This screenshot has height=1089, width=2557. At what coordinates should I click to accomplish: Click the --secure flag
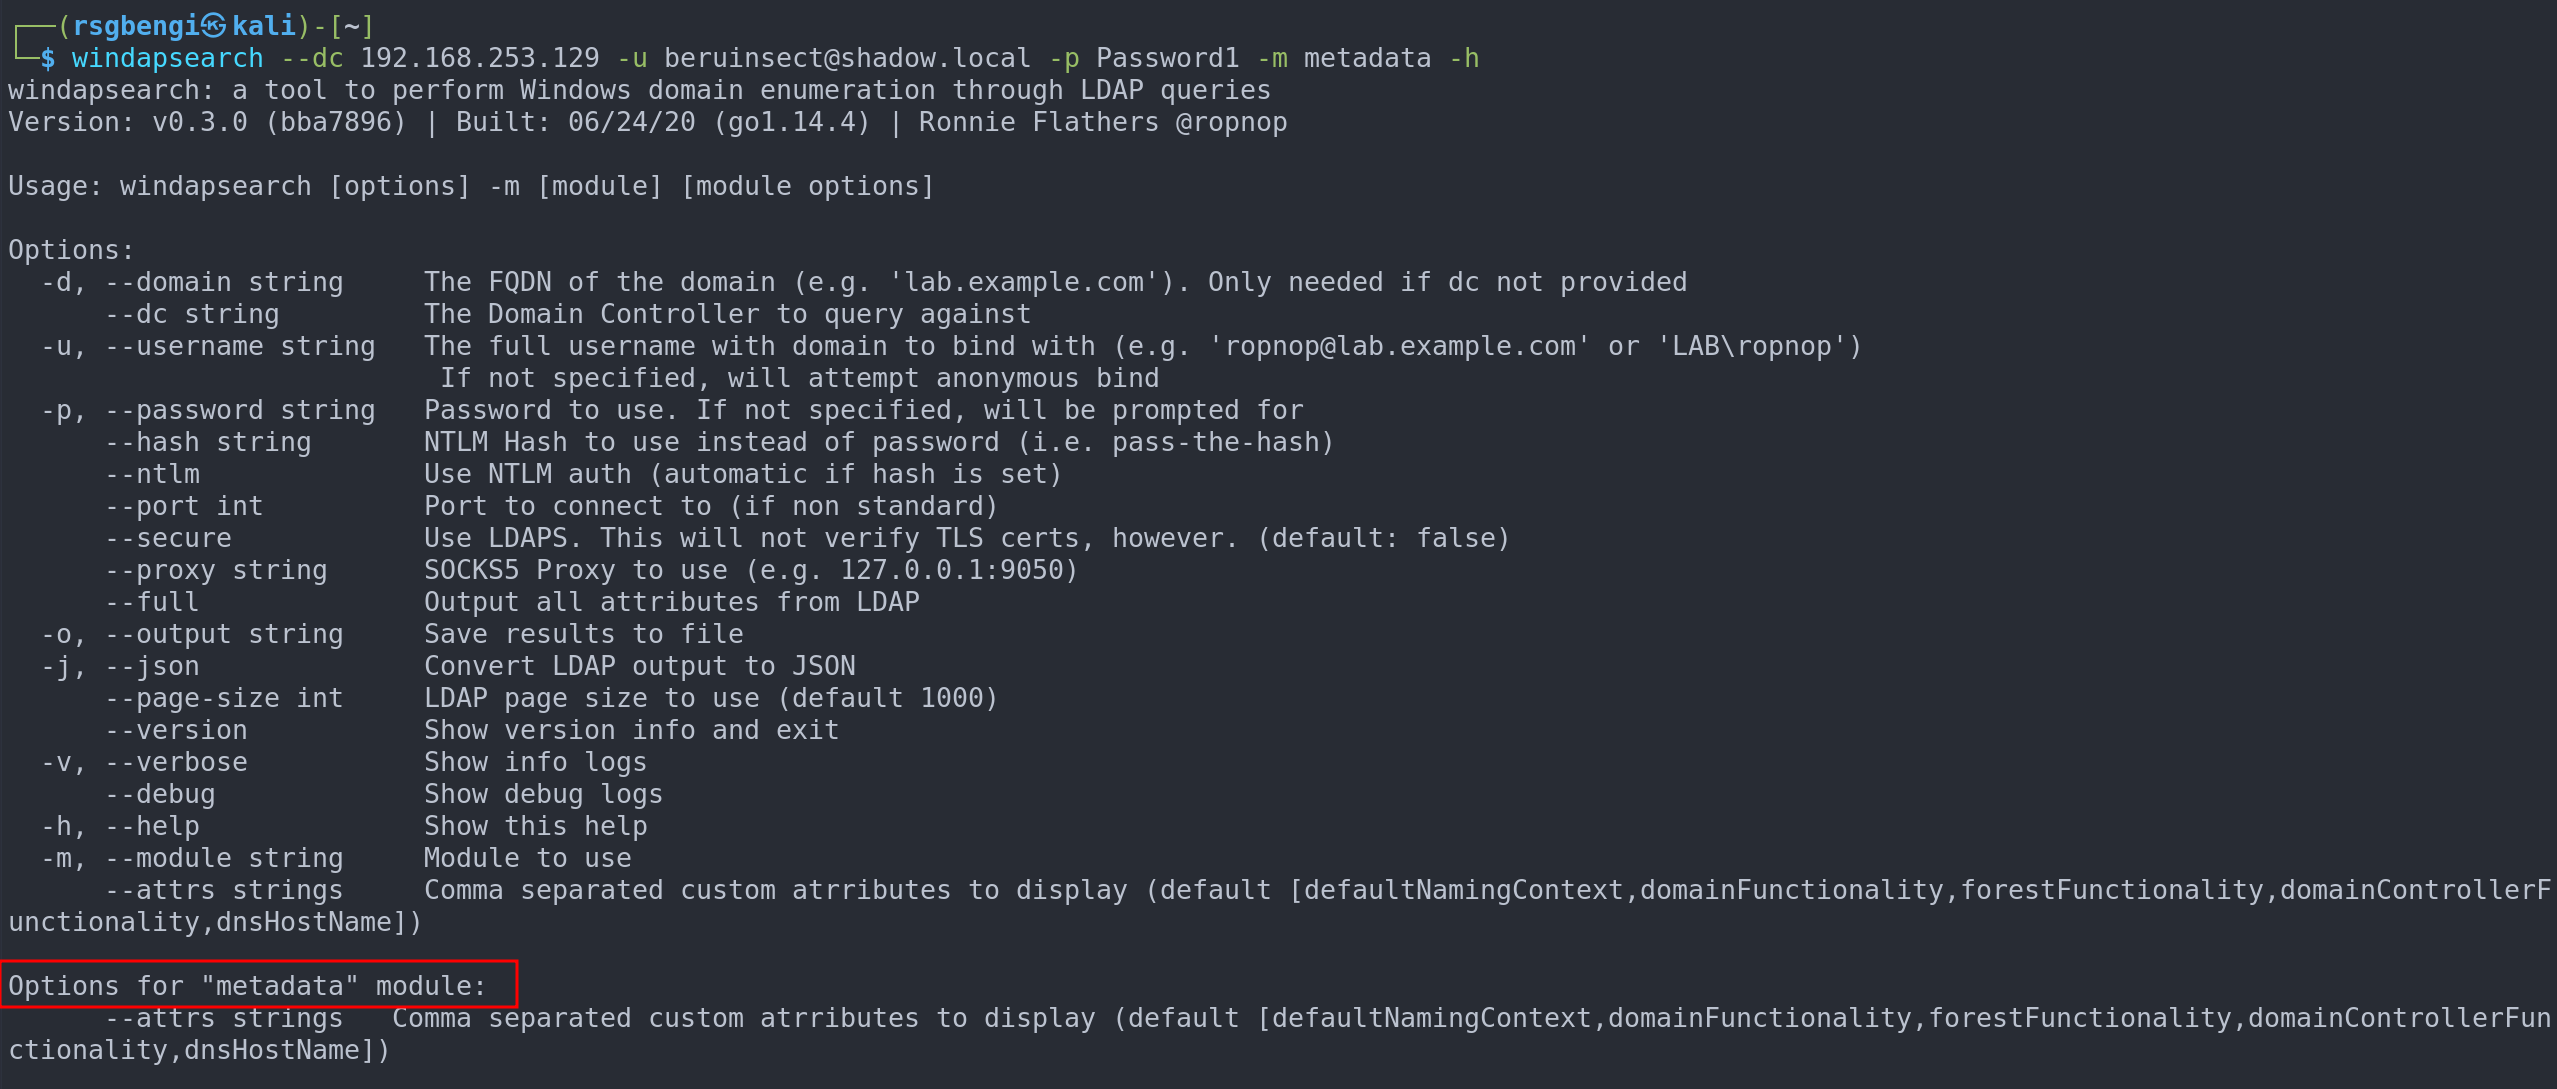168,538
